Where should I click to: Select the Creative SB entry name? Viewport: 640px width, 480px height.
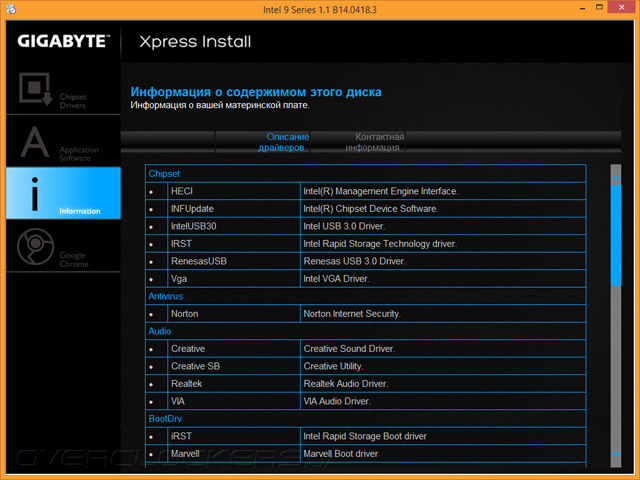pyautogui.click(x=195, y=367)
